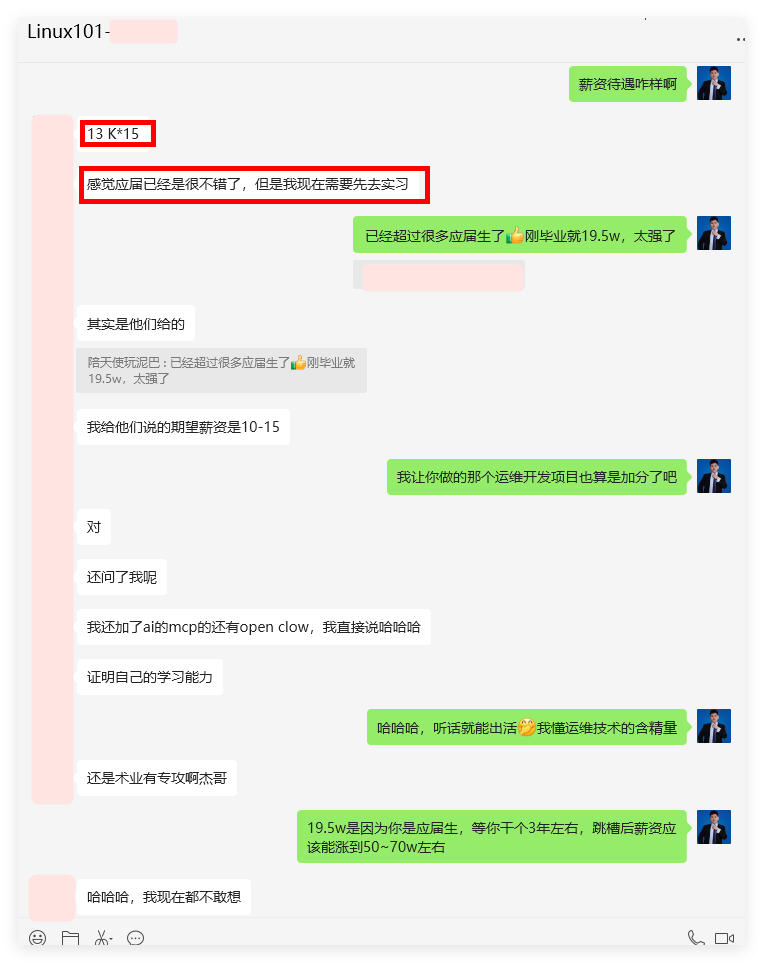763x963 pixels.
Task: Open the send file folder icon
Action: [70, 938]
